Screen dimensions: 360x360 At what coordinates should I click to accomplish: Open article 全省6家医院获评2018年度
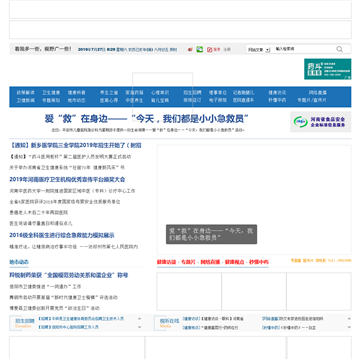(x=65, y=202)
